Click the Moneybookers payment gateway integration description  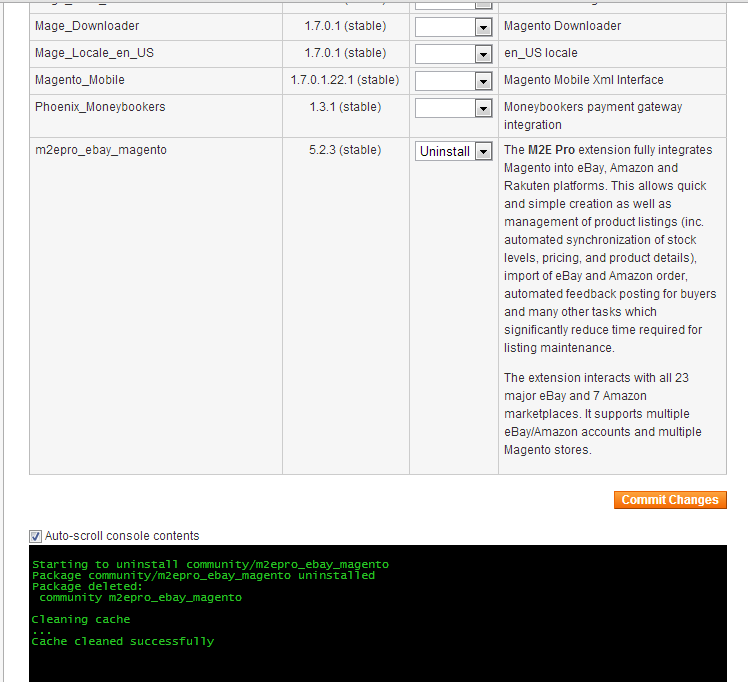tap(593, 116)
